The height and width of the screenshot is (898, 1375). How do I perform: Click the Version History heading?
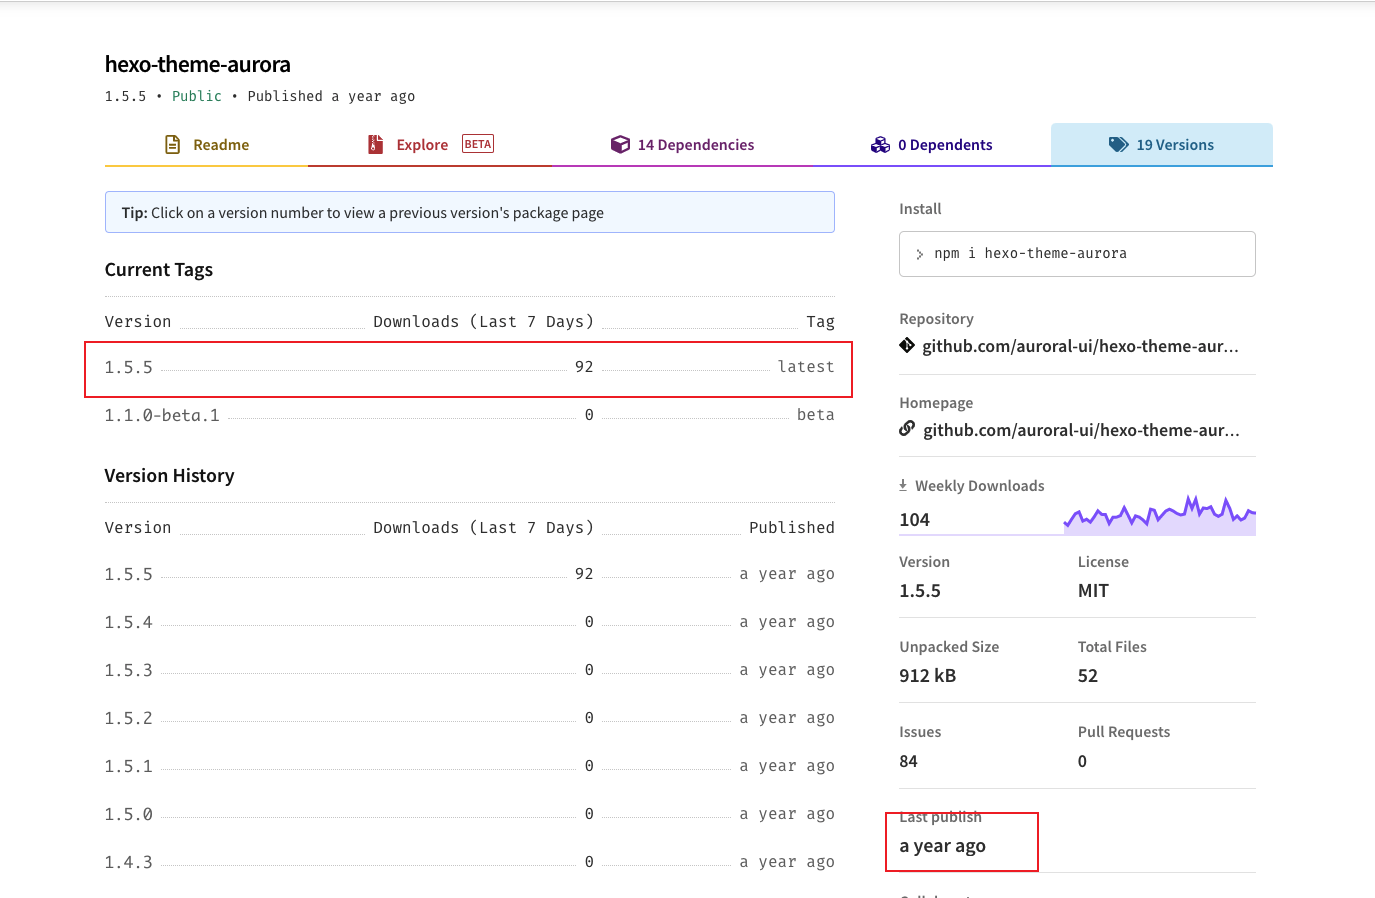coord(170,476)
